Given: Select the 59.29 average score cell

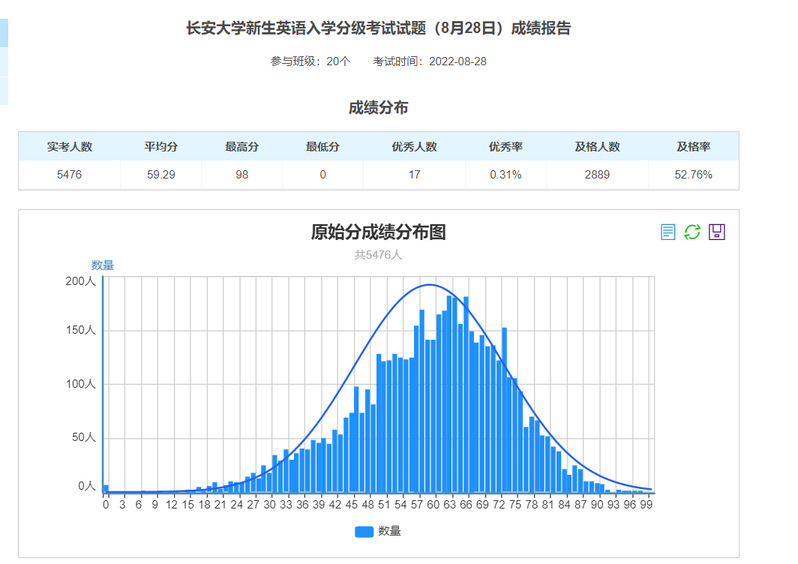Looking at the screenshot, I should (160, 175).
